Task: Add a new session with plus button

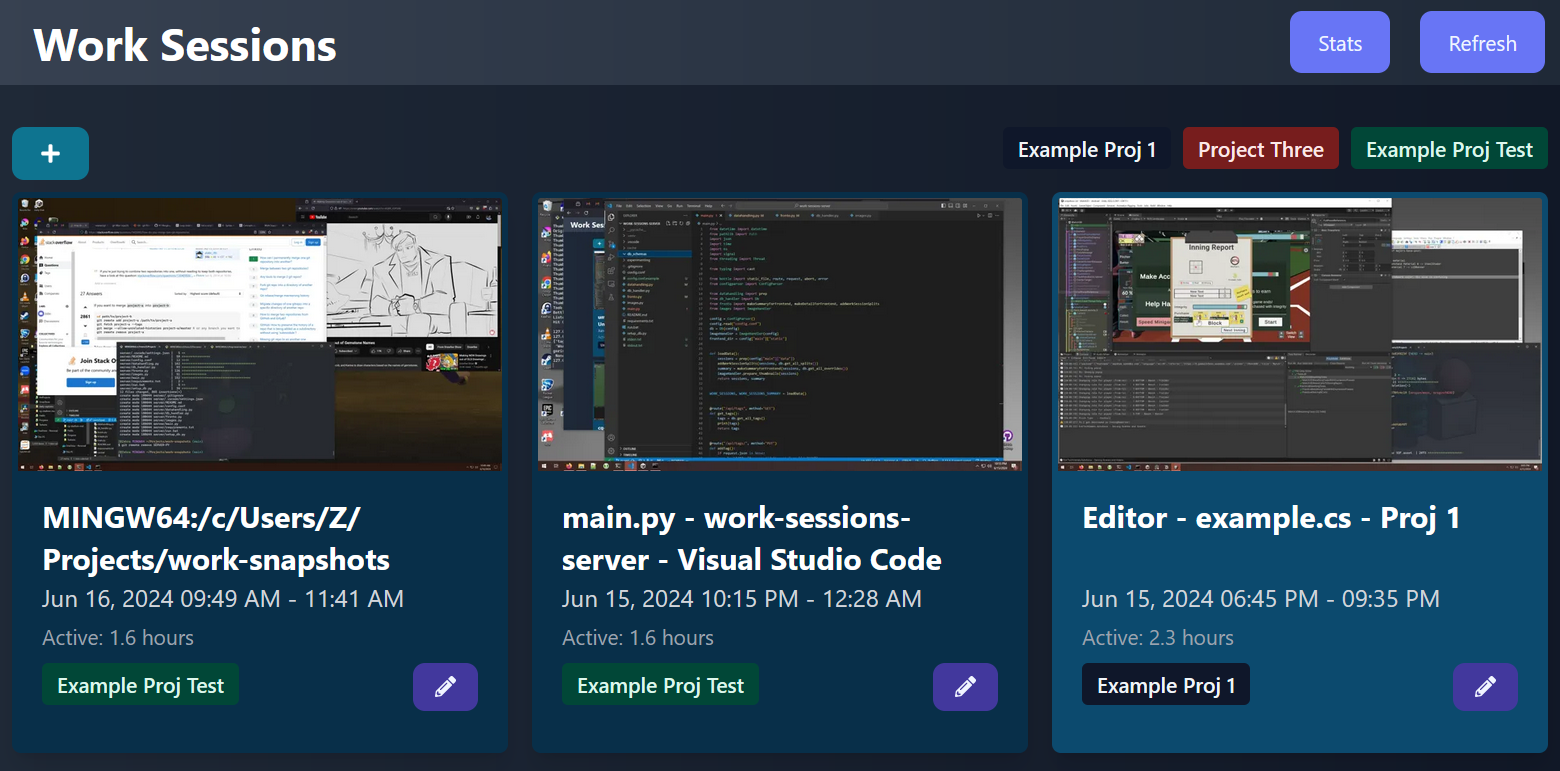Action: coord(51,154)
